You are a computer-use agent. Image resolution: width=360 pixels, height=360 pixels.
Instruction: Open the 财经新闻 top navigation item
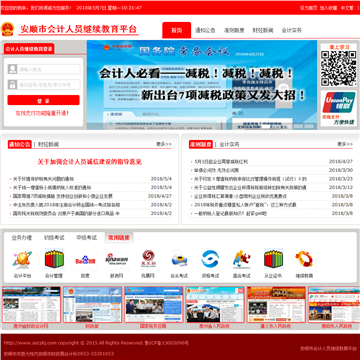[x=263, y=30]
